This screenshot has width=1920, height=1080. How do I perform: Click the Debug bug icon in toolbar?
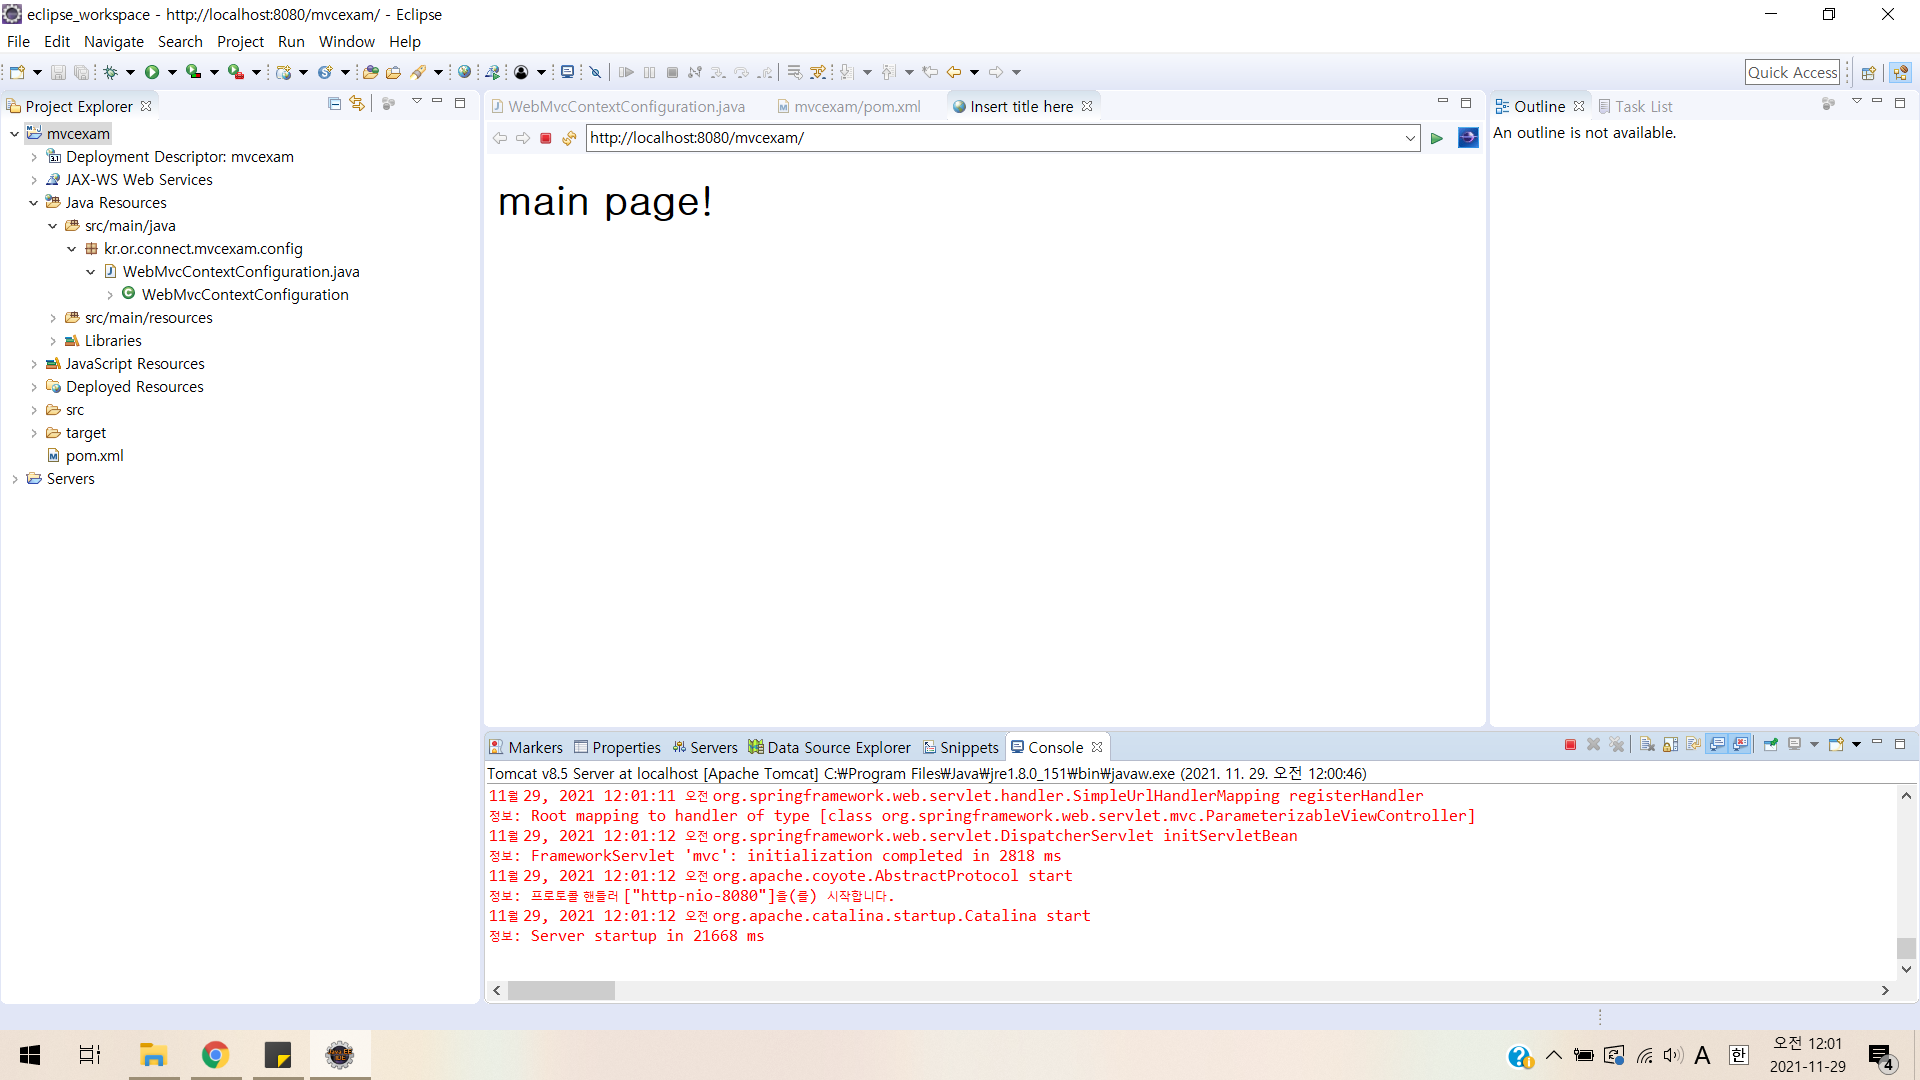pyautogui.click(x=111, y=72)
